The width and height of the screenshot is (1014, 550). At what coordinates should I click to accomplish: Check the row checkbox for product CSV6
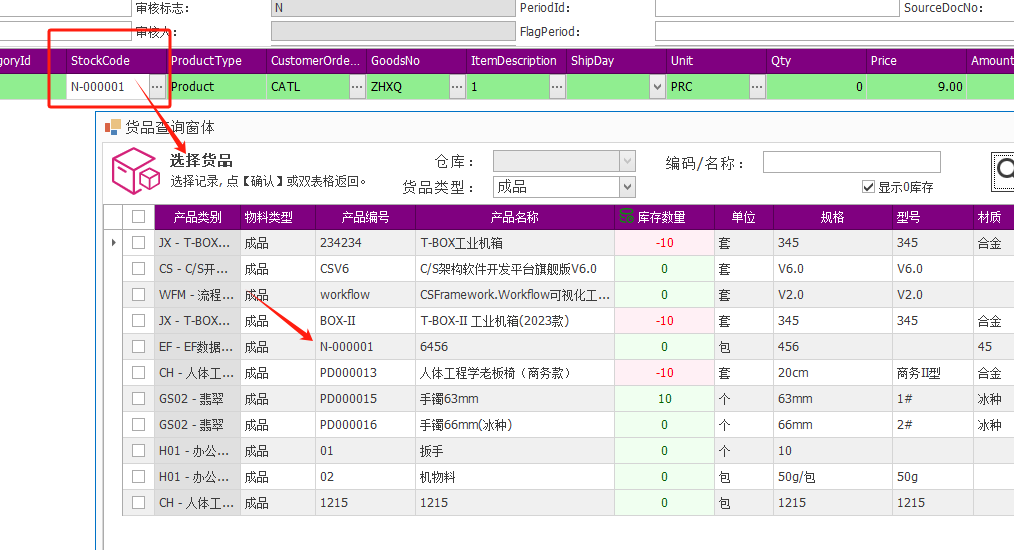138,269
